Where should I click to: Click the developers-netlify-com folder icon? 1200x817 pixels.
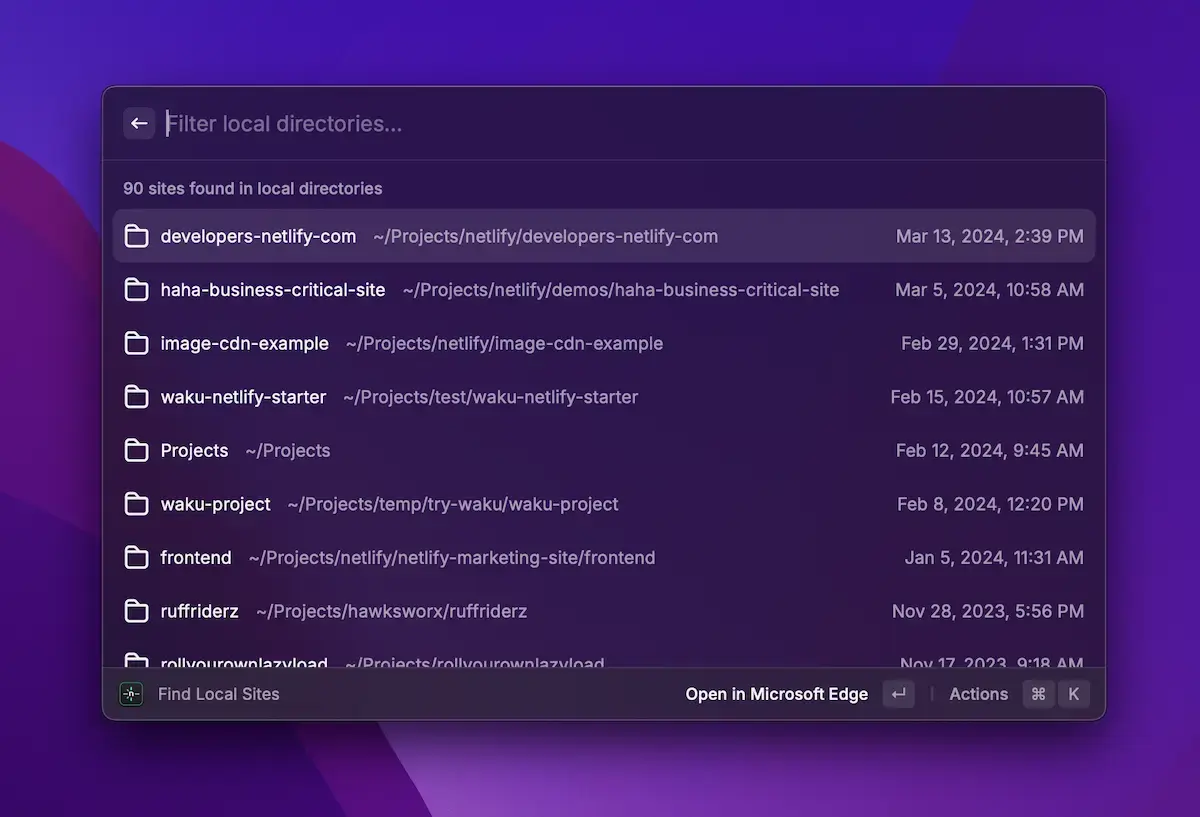(x=136, y=236)
